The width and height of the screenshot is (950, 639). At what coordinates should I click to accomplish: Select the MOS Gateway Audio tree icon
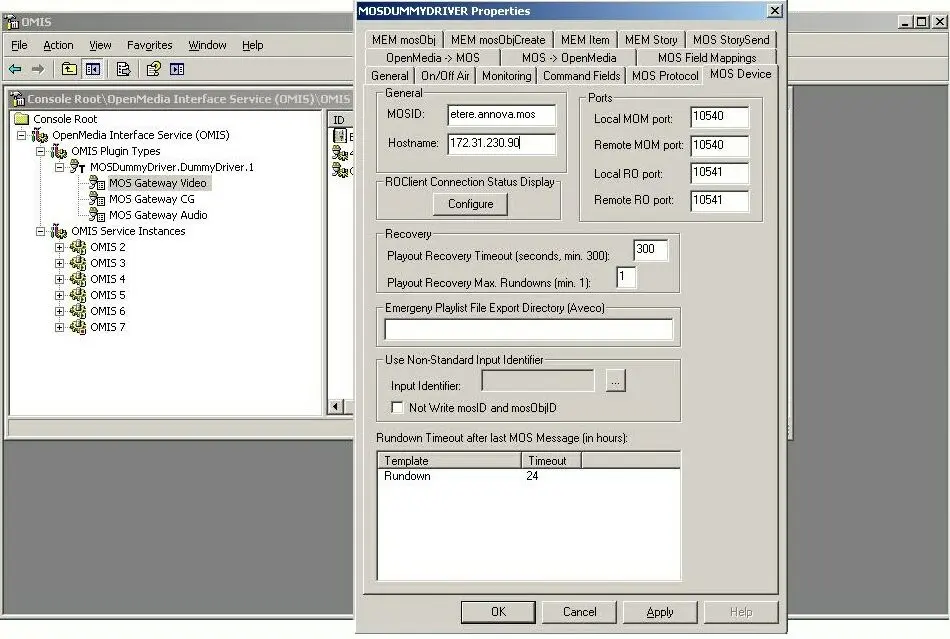pyautogui.click(x=97, y=215)
